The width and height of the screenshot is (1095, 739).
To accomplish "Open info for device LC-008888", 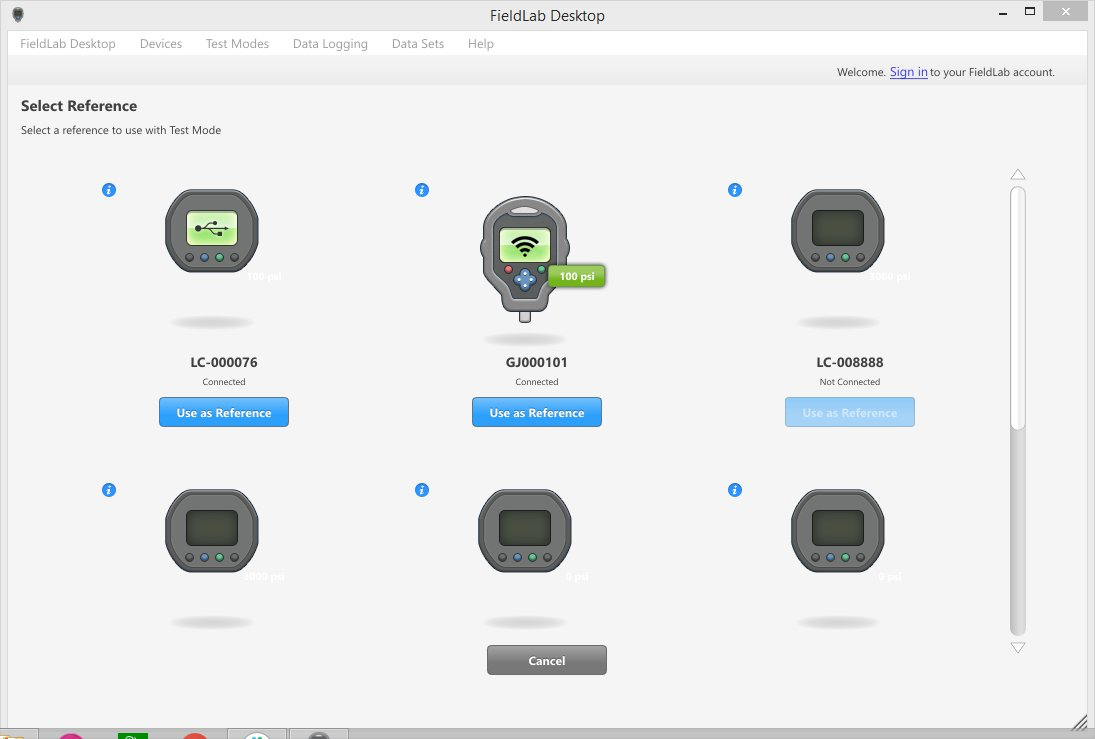I will 735,190.
